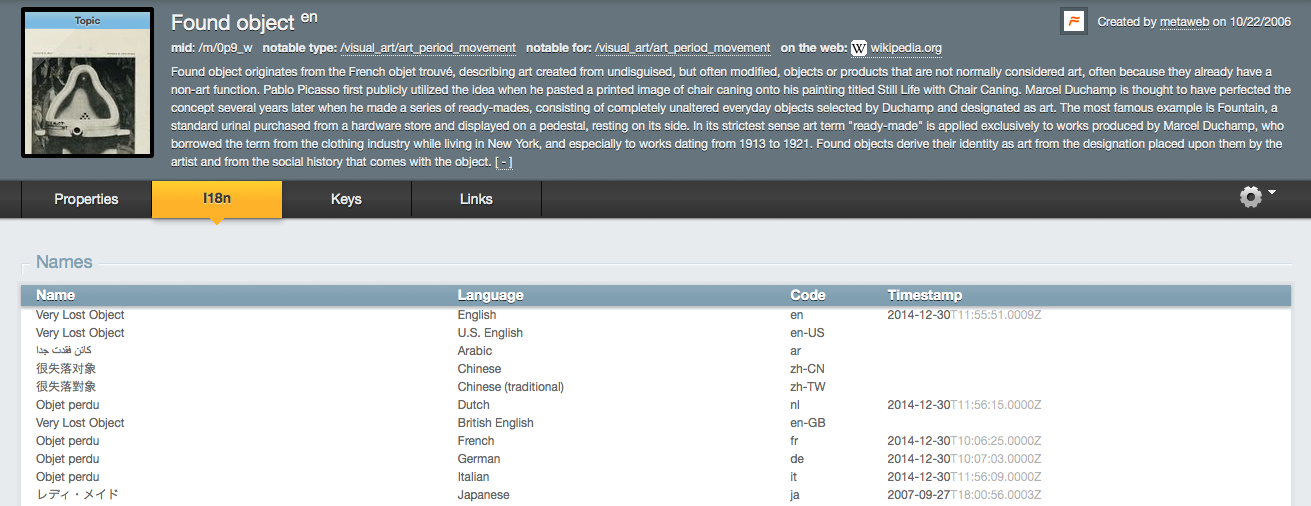Click the French language cell
This screenshot has height=506, width=1311.
tap(476, 441)
